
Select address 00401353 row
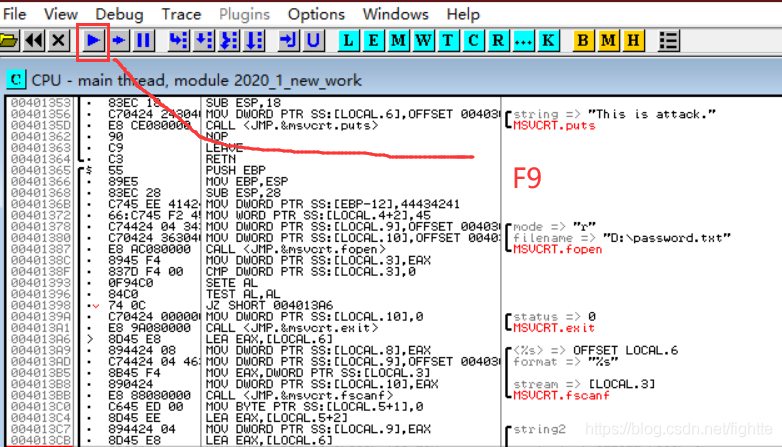coord(41,103)
